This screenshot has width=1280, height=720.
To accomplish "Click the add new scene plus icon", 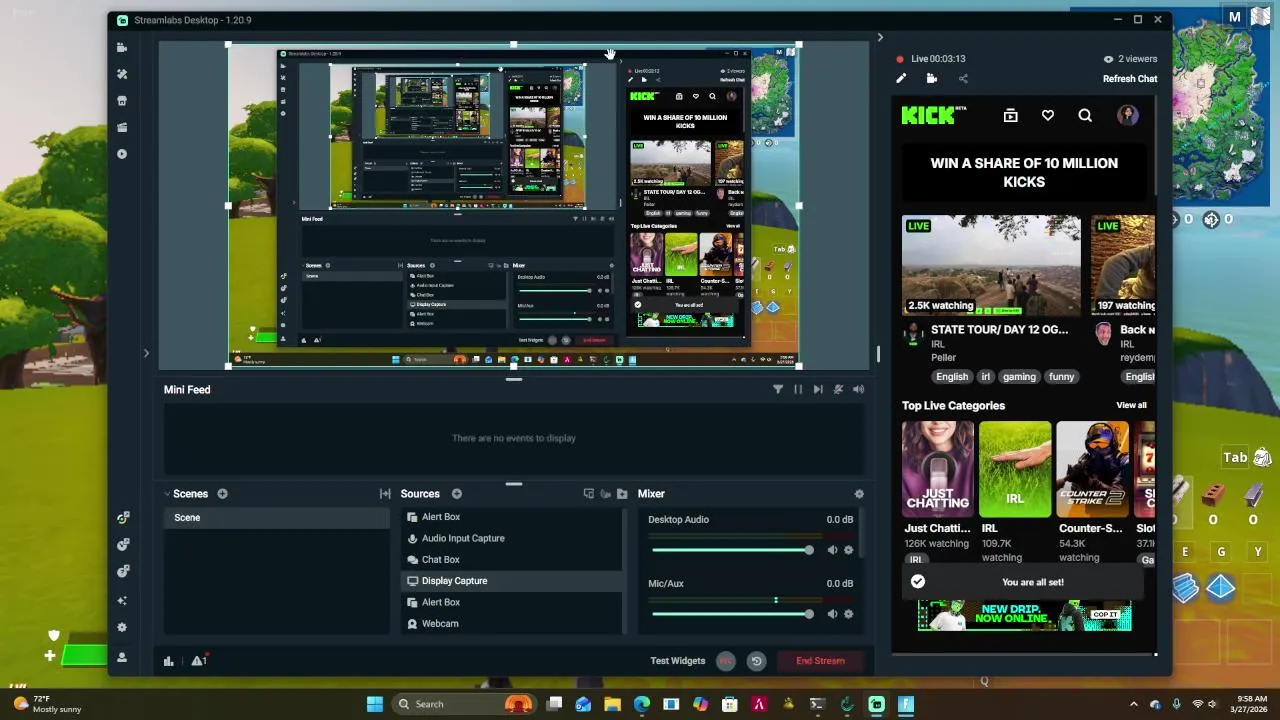I will tap(222, 494).
